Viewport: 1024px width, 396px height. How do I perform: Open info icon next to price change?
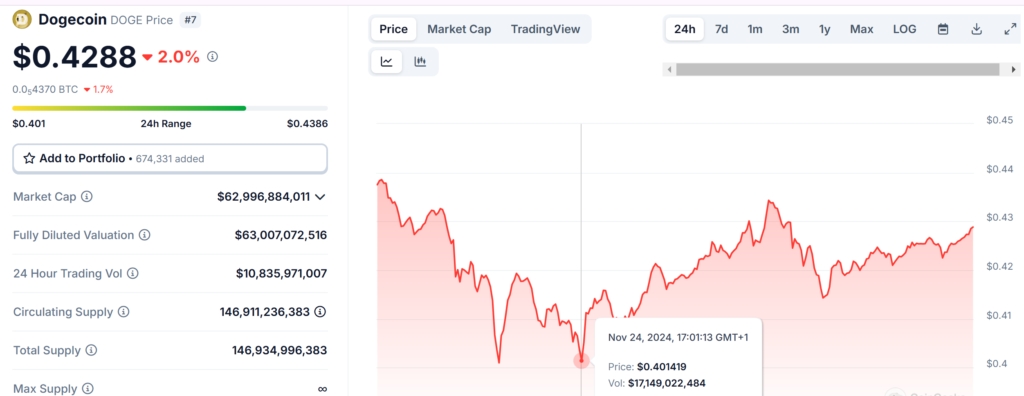212,57
